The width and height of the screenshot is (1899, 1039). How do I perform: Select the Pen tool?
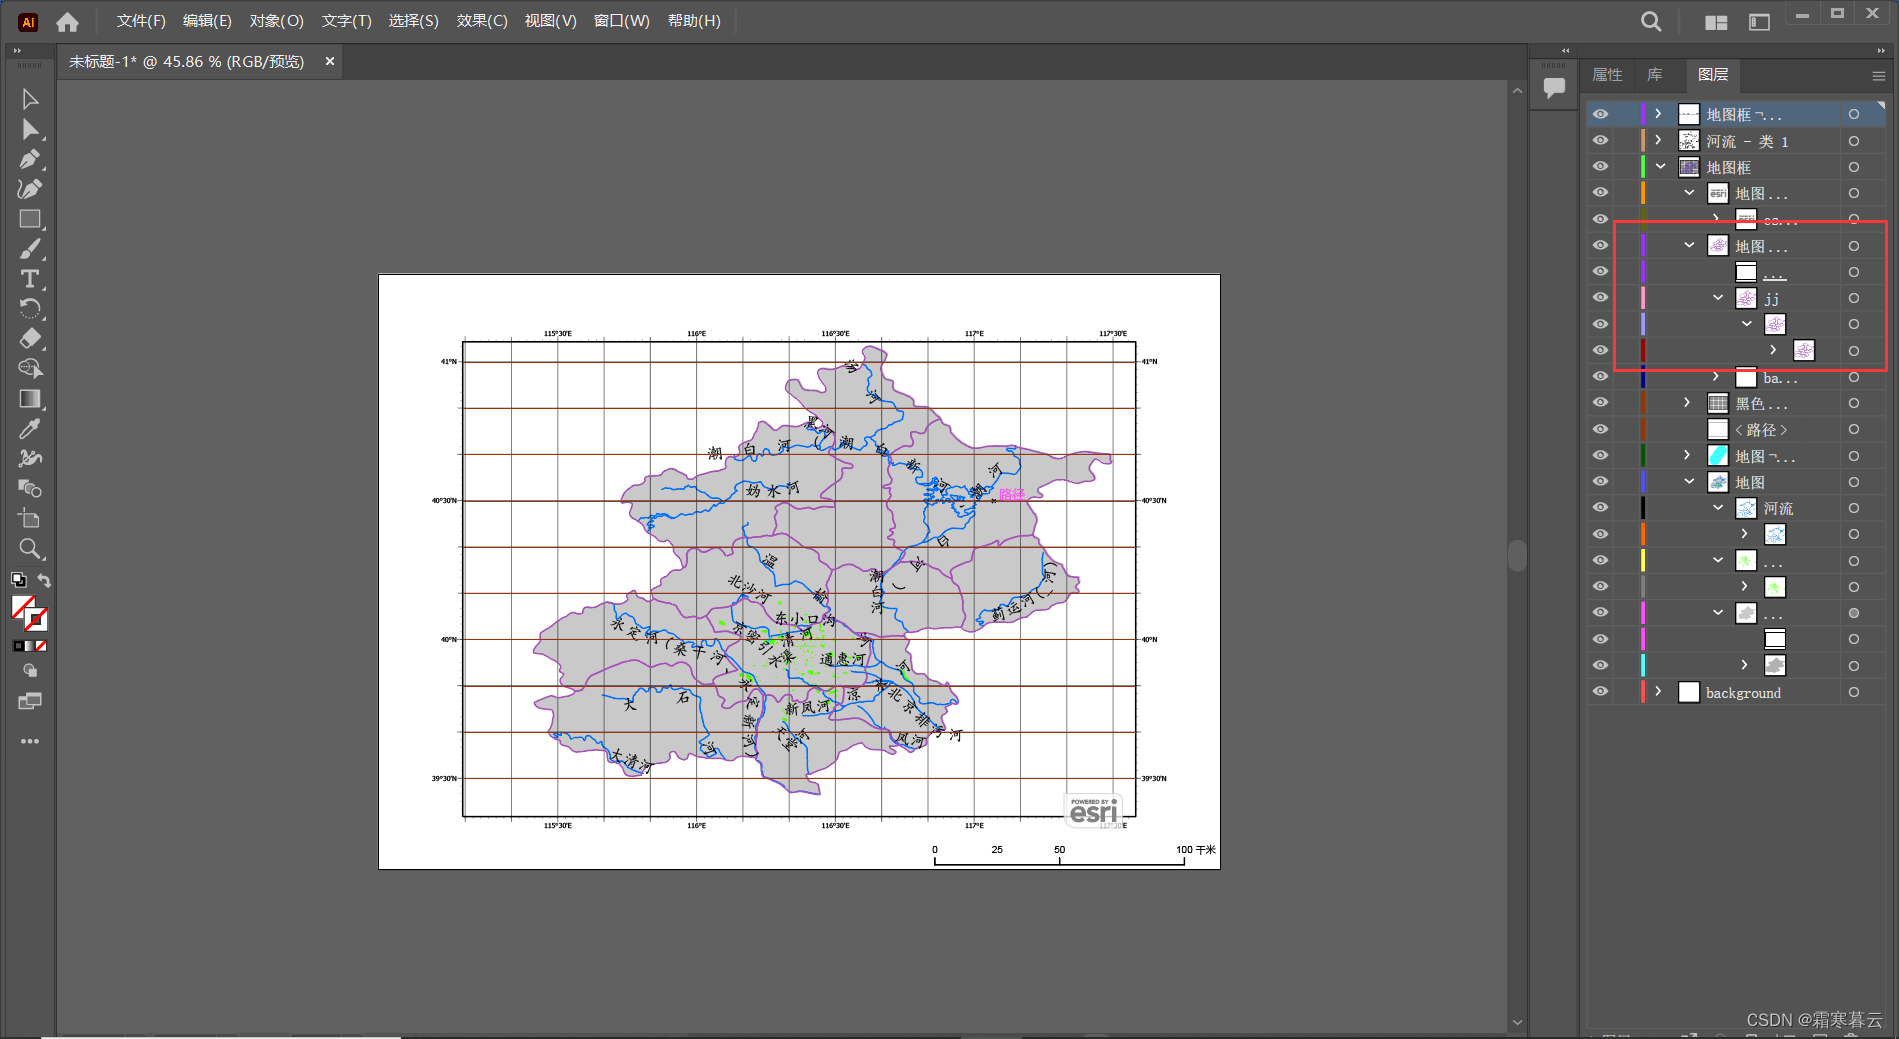tap(30, 159)
